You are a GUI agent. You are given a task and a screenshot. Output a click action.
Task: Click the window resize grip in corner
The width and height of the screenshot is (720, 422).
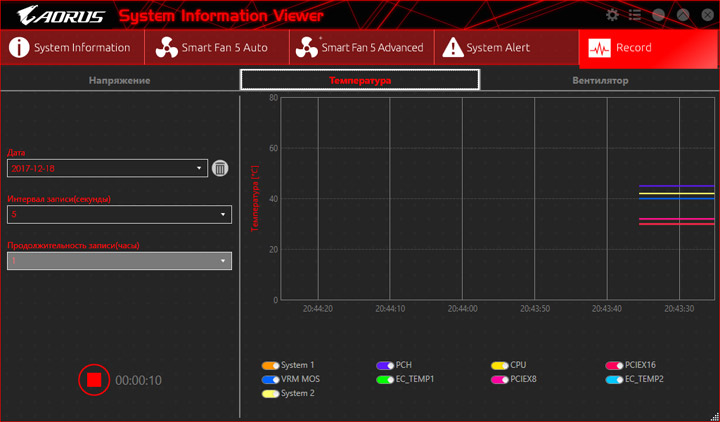(714, 417)
